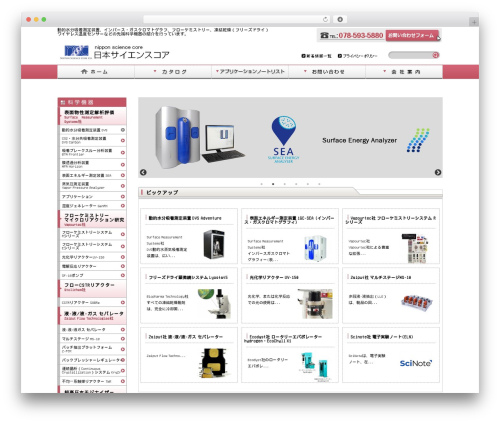Click the ピックアップ section heading
Image resolution: width=500 pixels, height=423 pixels.
click(162, 192)
